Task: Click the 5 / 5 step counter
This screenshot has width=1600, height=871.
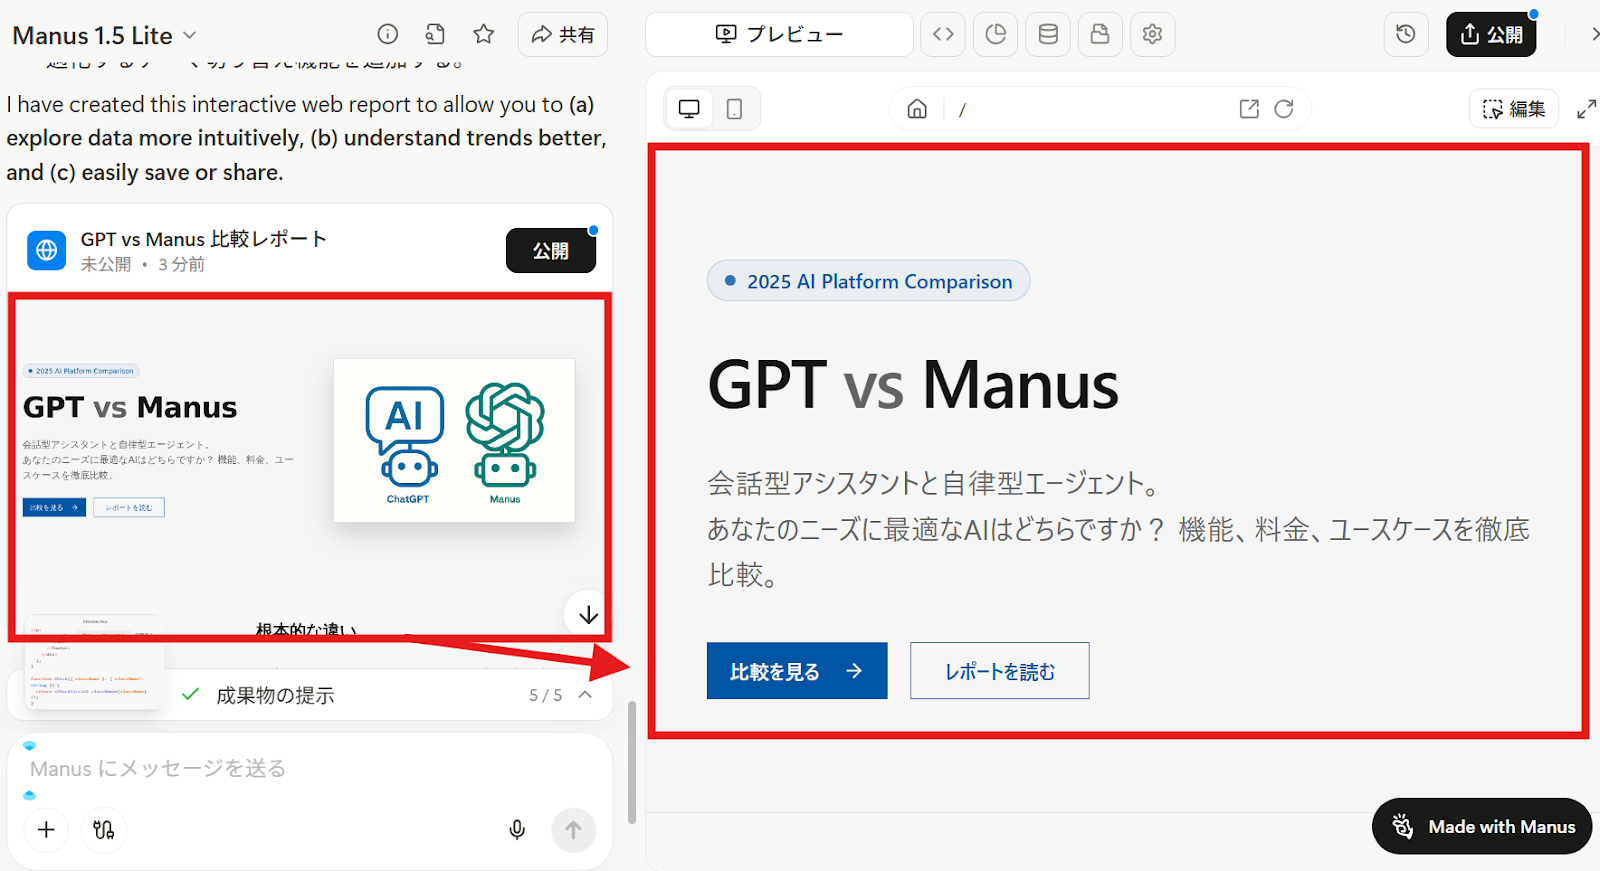Action: pyautogui.click(x=546, y=695)
